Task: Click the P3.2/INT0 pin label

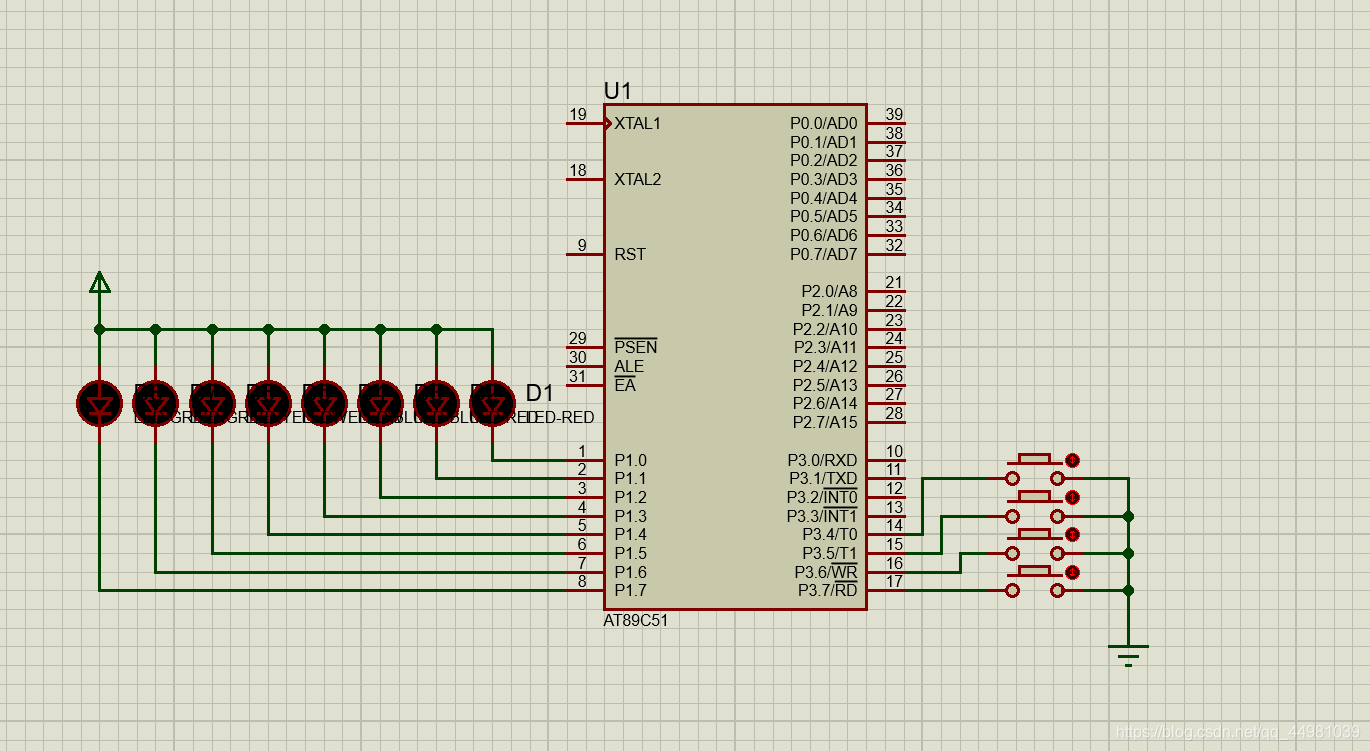Action: click(822, 497)
